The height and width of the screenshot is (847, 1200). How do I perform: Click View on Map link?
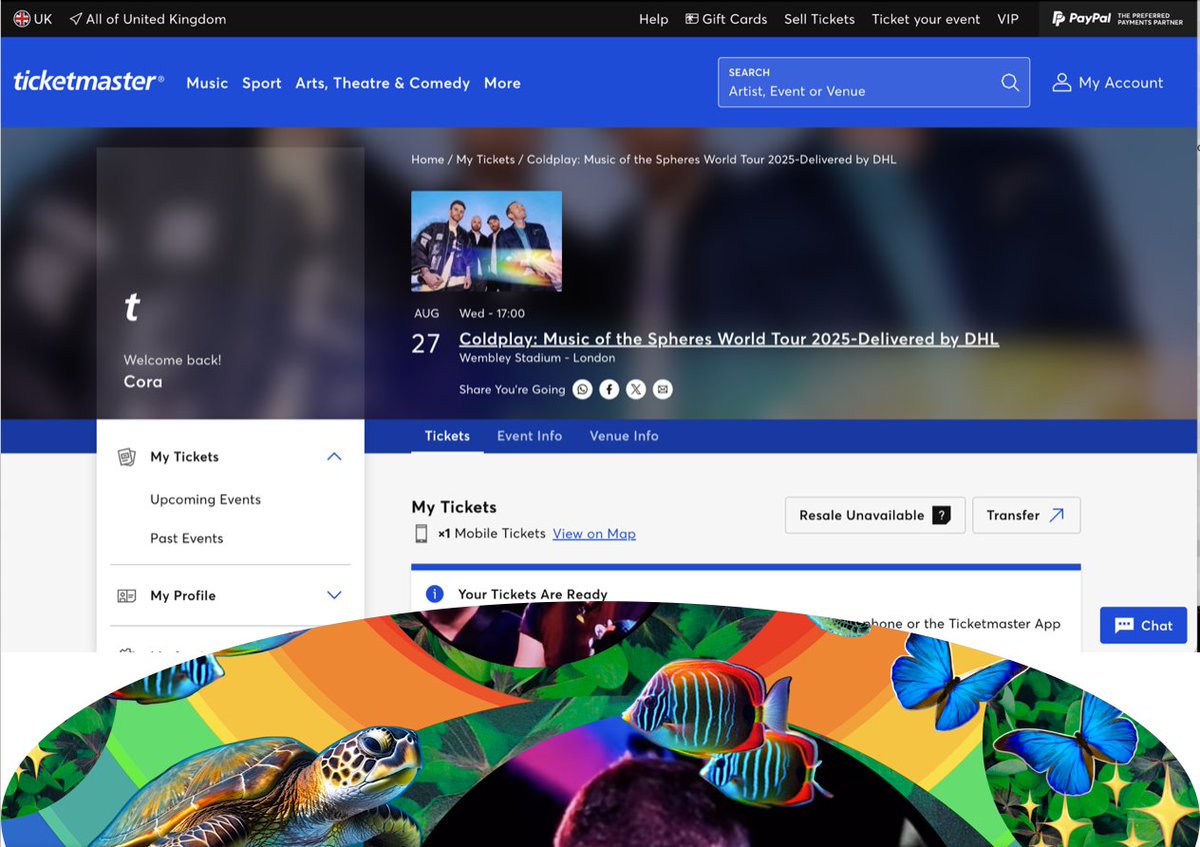[594, 534]
